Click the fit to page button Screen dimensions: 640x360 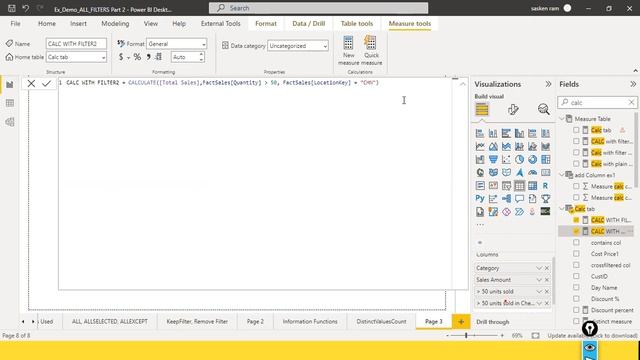(x=535, y=336)
